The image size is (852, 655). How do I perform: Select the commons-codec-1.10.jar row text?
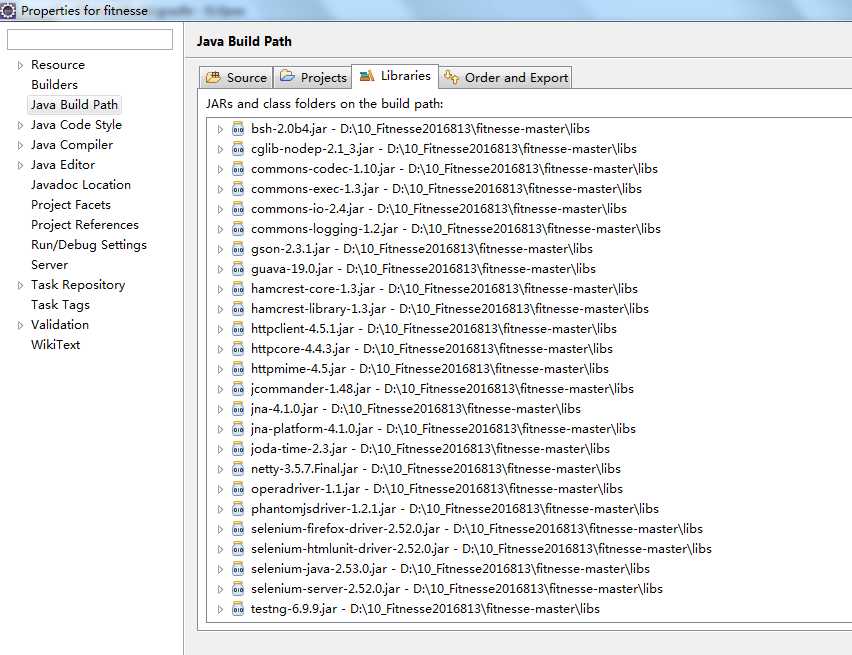click(454, 169)
